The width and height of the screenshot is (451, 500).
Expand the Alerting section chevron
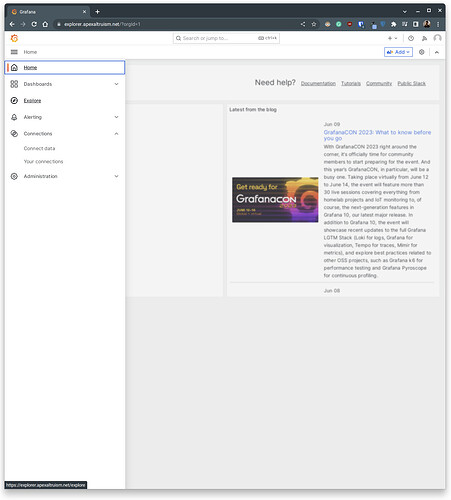click(116, 117)
